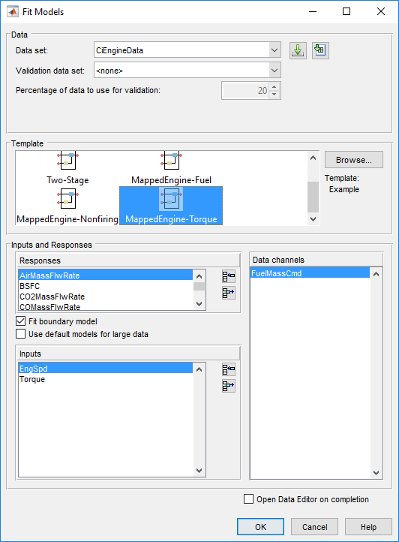
Task: Select the MappedEngine-Fuel template icon
Action: click(171, 160)
